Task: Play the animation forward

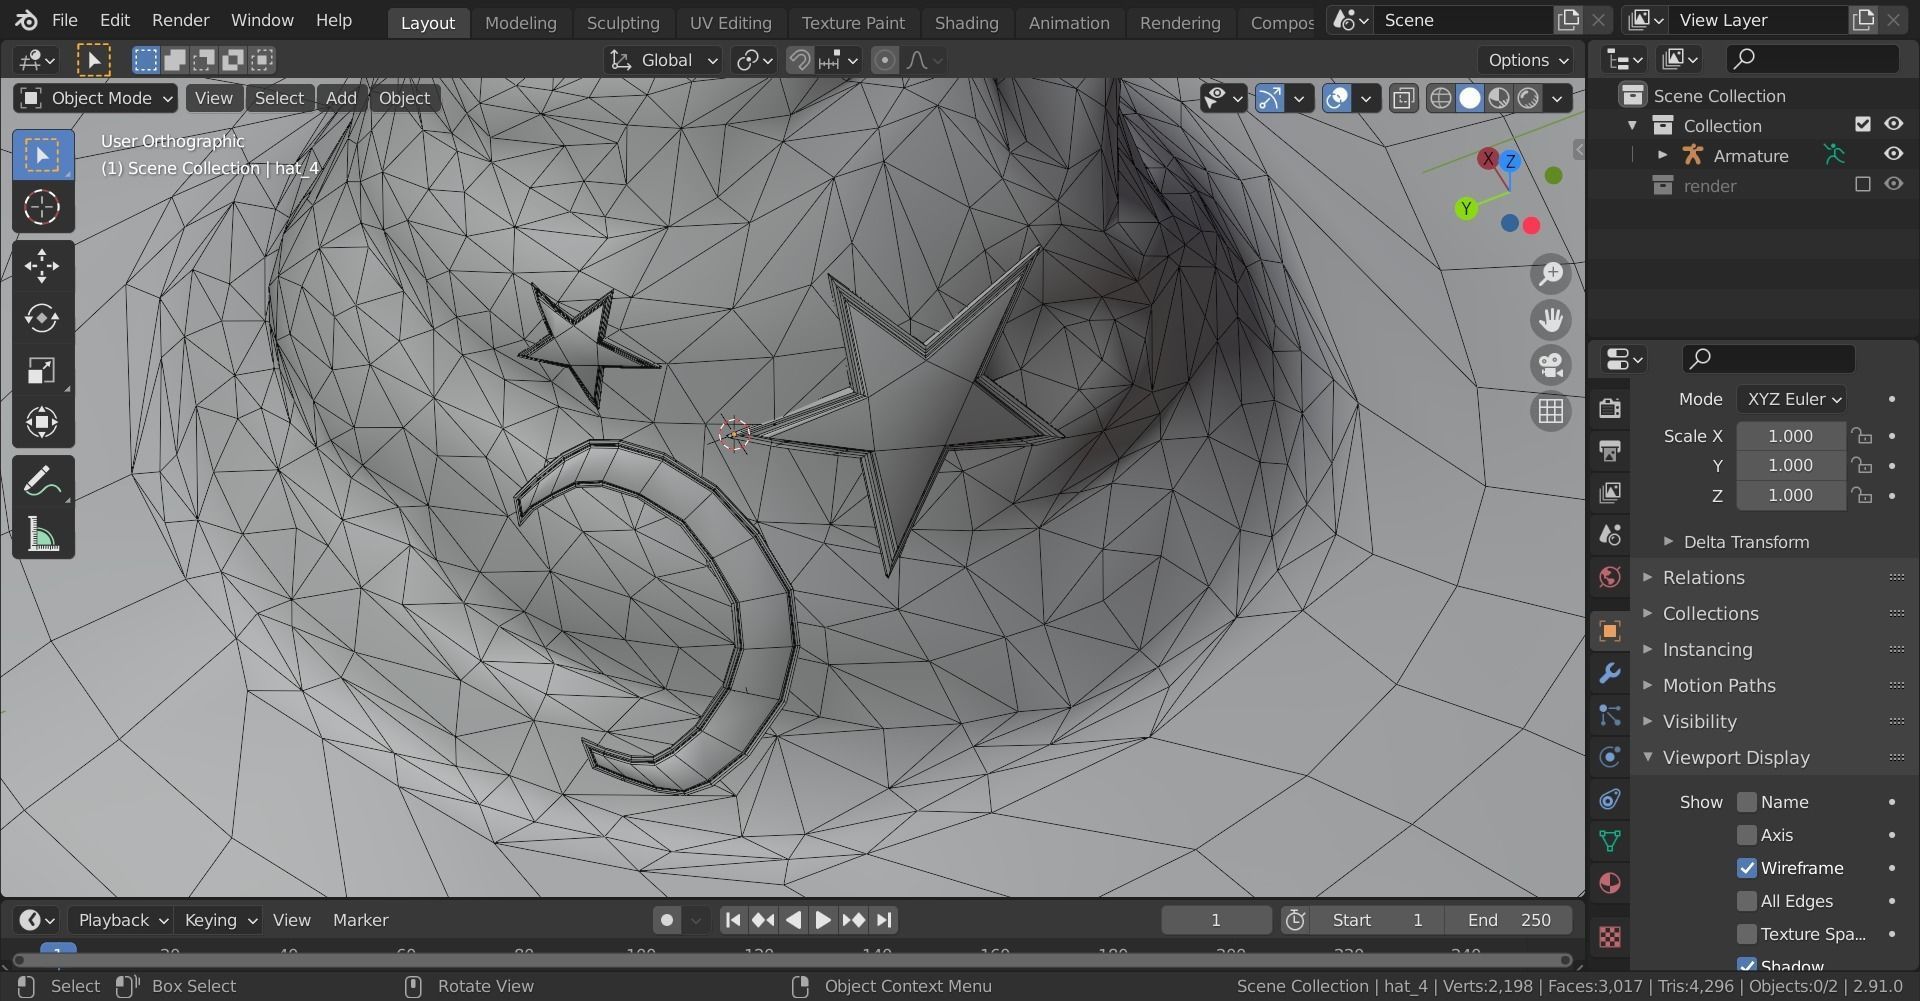Action: pos(823,920)
